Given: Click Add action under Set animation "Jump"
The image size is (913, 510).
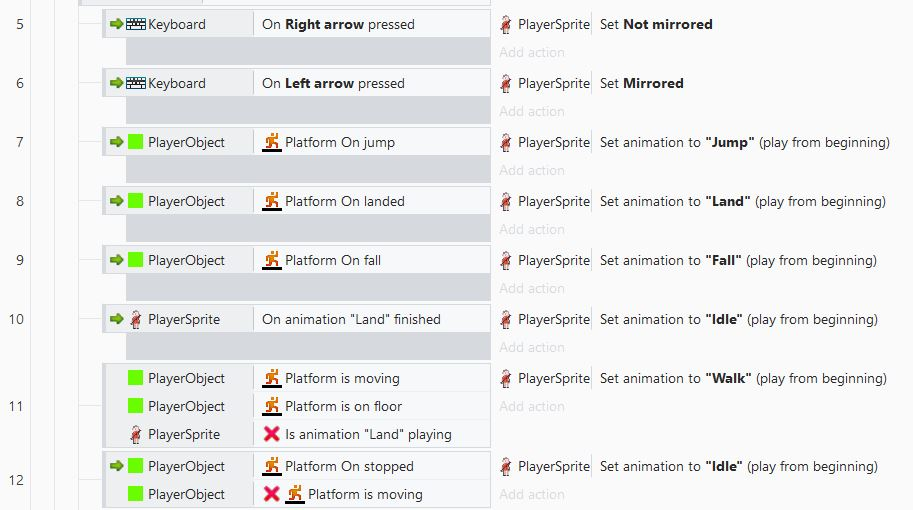Looking at the screenshot, I should 532,171.
